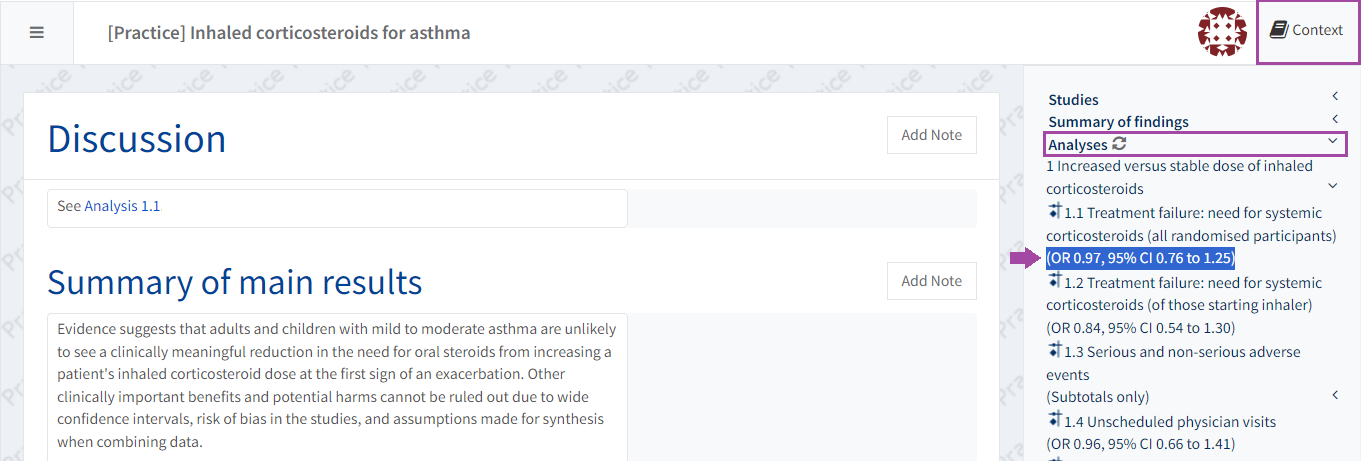Click the refresh icon next to Analyses

(x=1119, y=144)
